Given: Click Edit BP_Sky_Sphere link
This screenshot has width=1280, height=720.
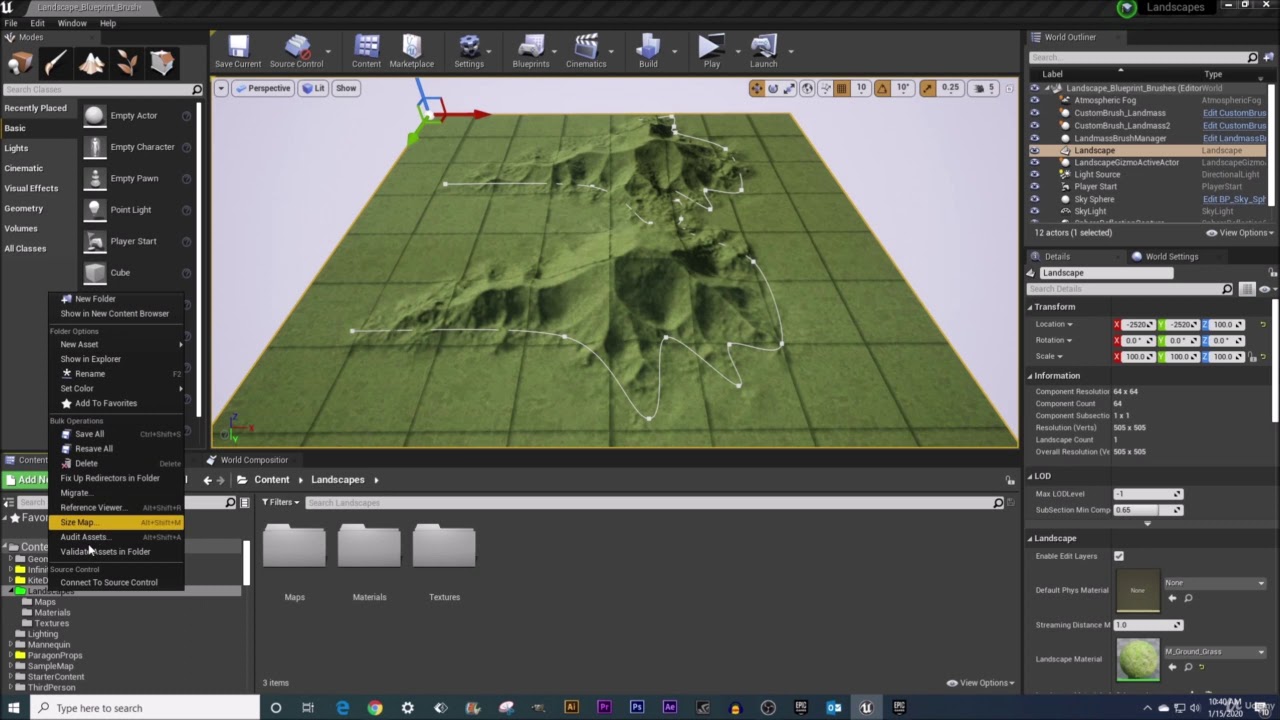Looking at the screenshot, I should click(1234, 199).
